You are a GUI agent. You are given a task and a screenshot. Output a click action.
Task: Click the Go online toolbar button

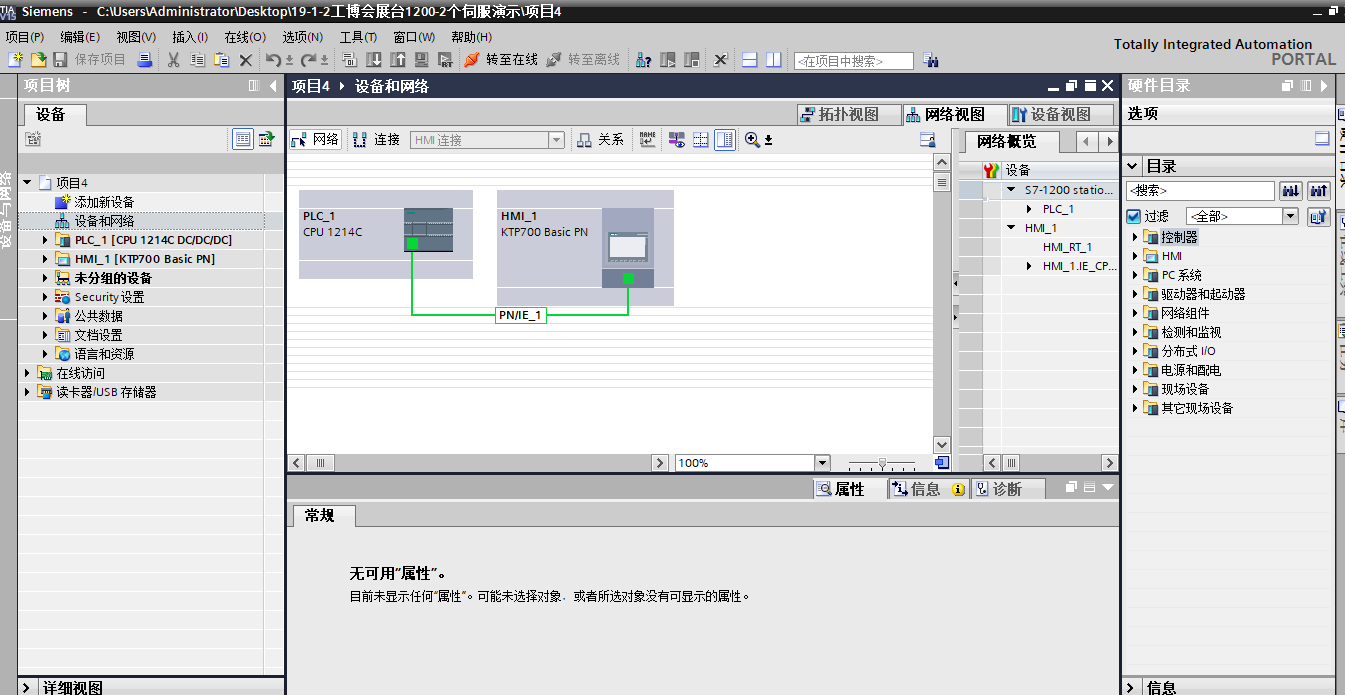tap(501, 60)
